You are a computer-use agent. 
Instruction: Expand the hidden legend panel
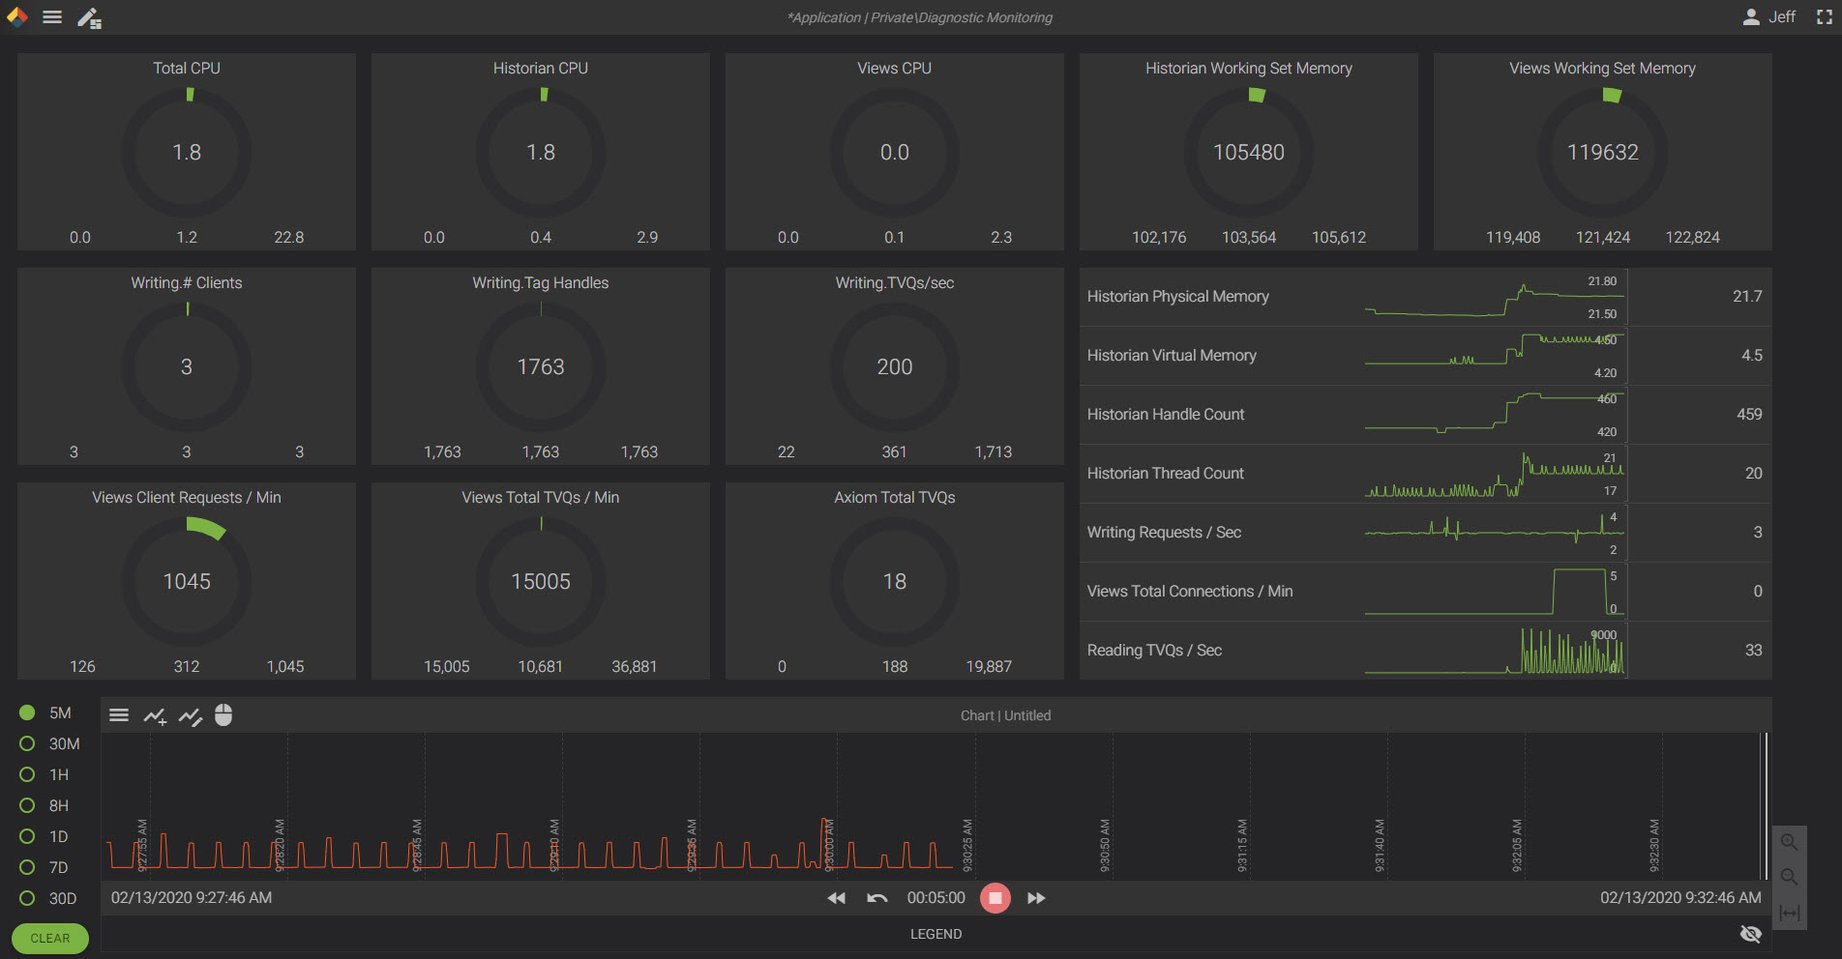[935, 933]
